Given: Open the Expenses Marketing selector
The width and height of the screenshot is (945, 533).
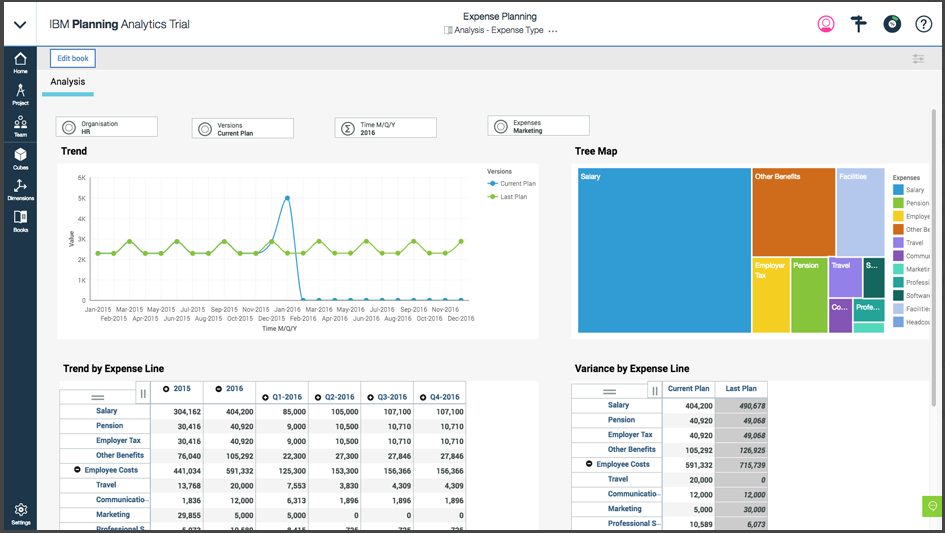Looking at the screenshot, I should [x=538, y=126].
